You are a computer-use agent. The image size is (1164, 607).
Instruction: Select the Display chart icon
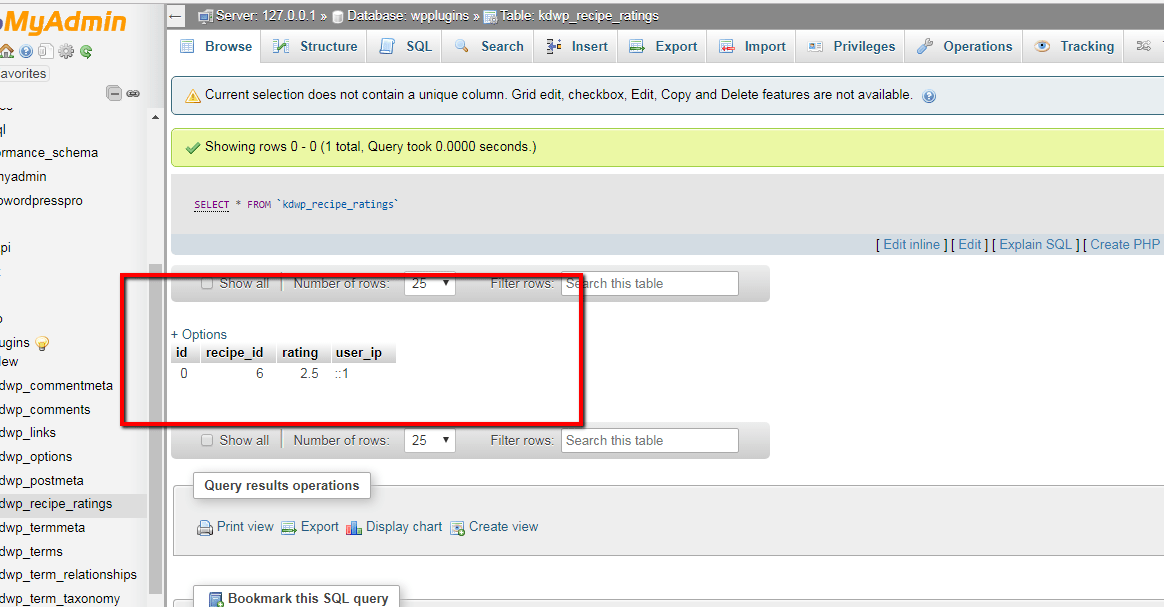coord(353,526)
